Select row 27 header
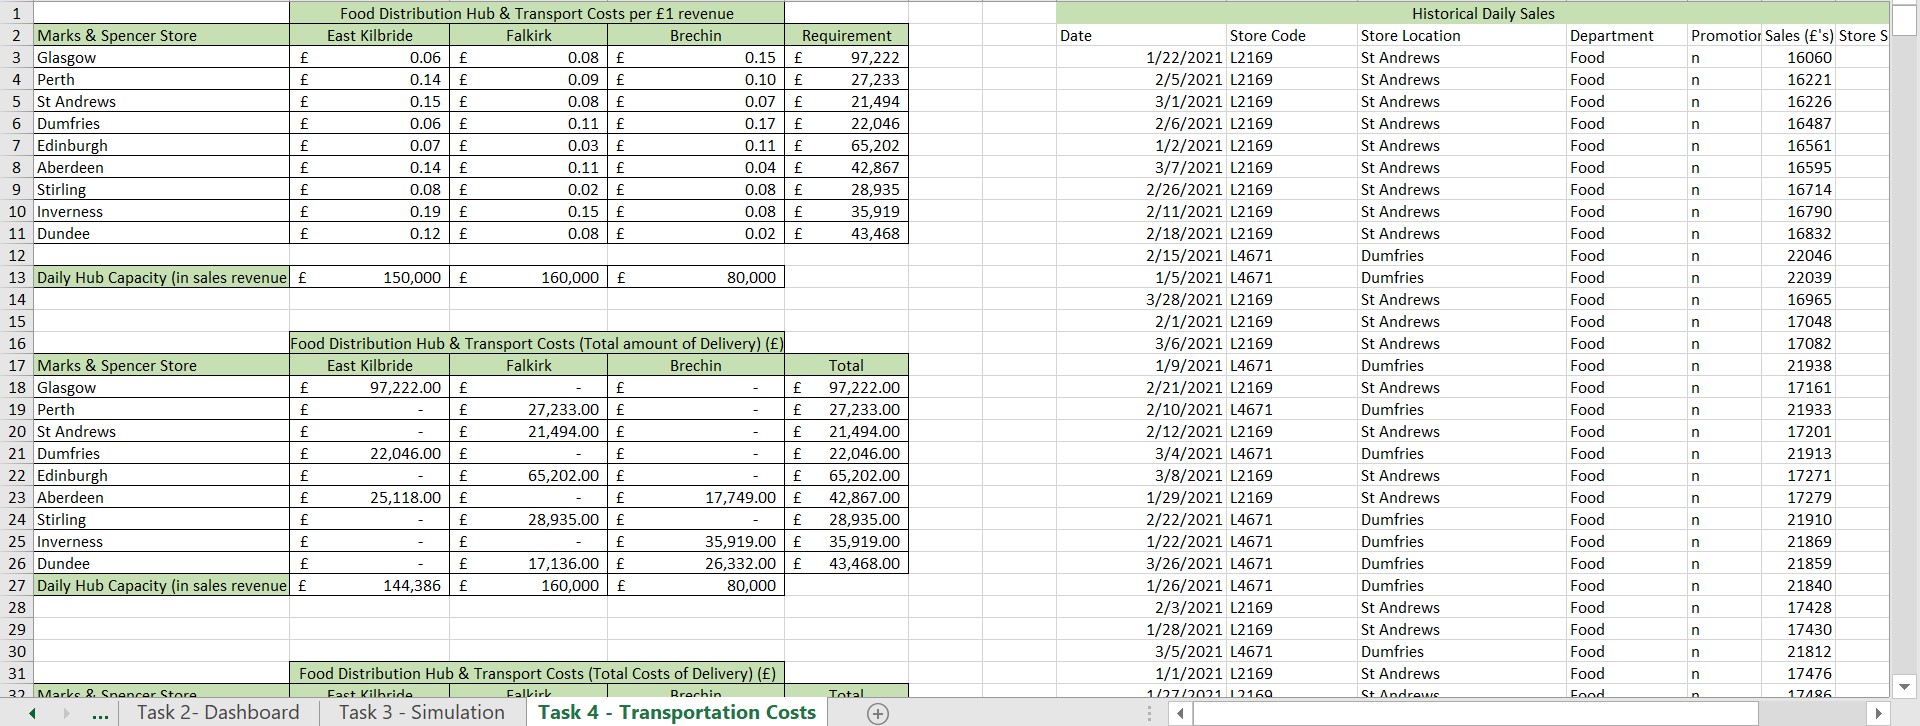Viewport: 1920px width, 726px height. [17, 586]
